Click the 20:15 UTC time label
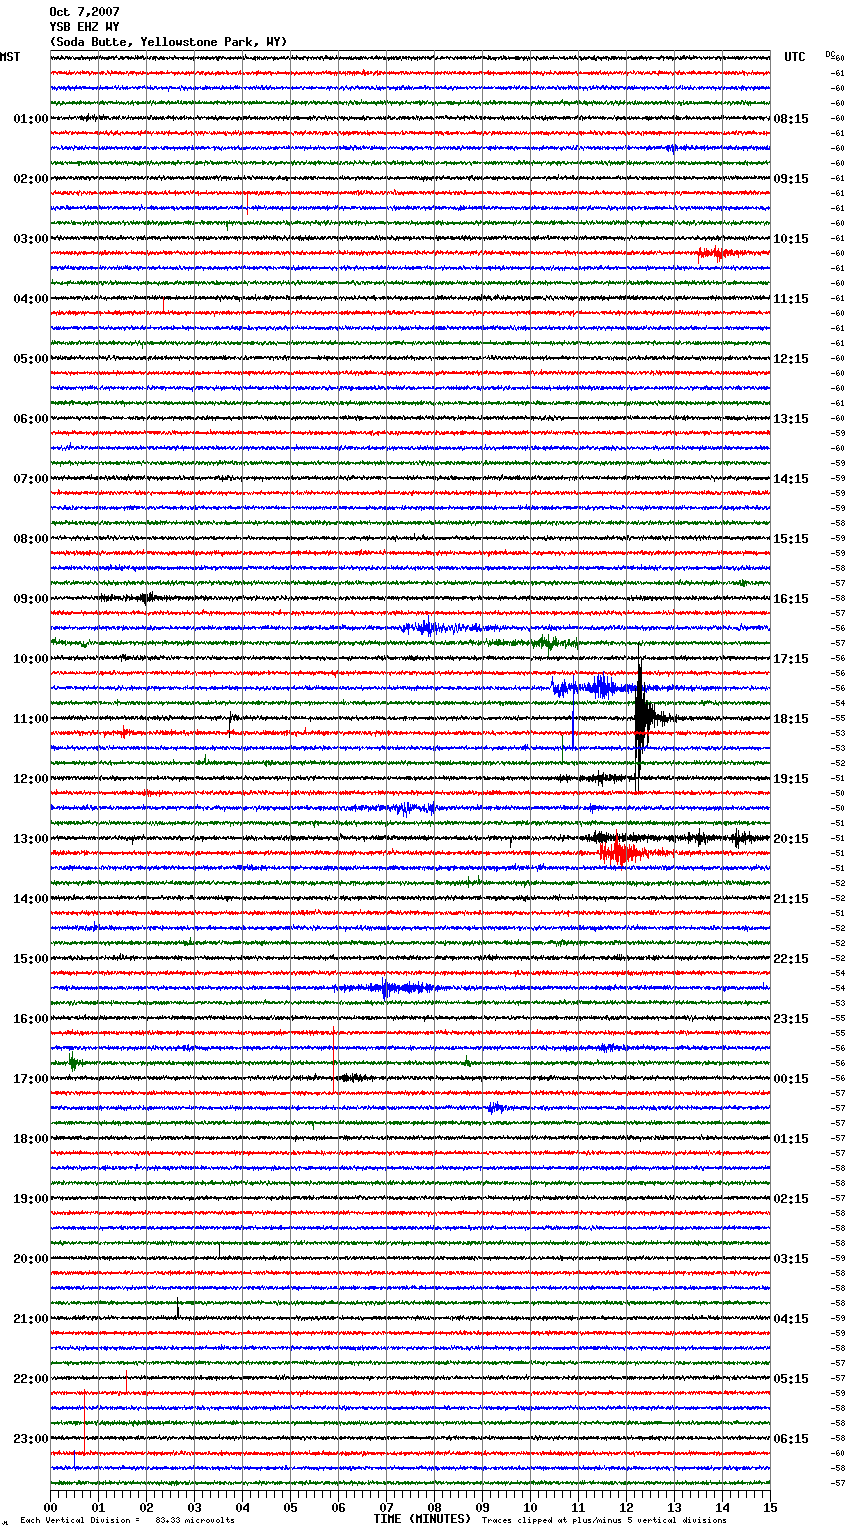850x1534 pixels. coord(791,839)
